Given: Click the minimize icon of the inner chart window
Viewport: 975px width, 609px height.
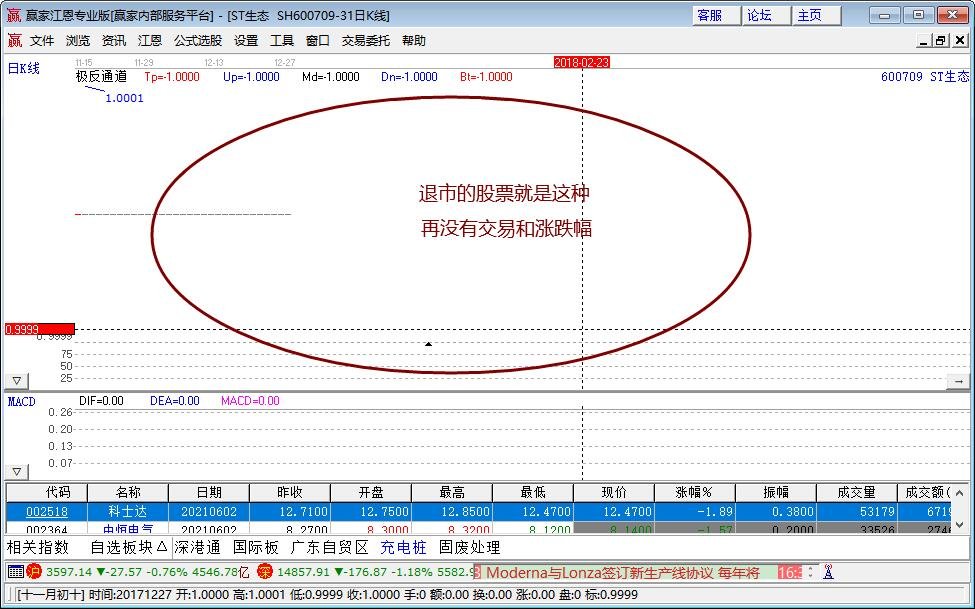Looking at the screenshot, I should pyautogui.click(x=923, y=40).
